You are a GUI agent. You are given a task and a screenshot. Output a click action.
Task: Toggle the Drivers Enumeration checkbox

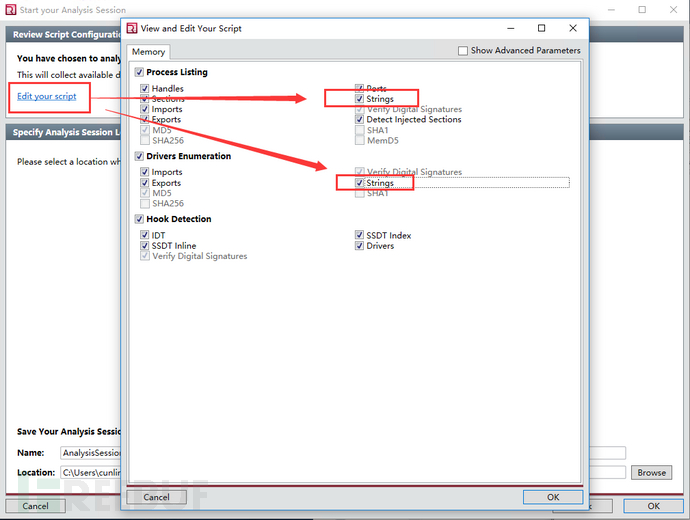click(139, 156)
